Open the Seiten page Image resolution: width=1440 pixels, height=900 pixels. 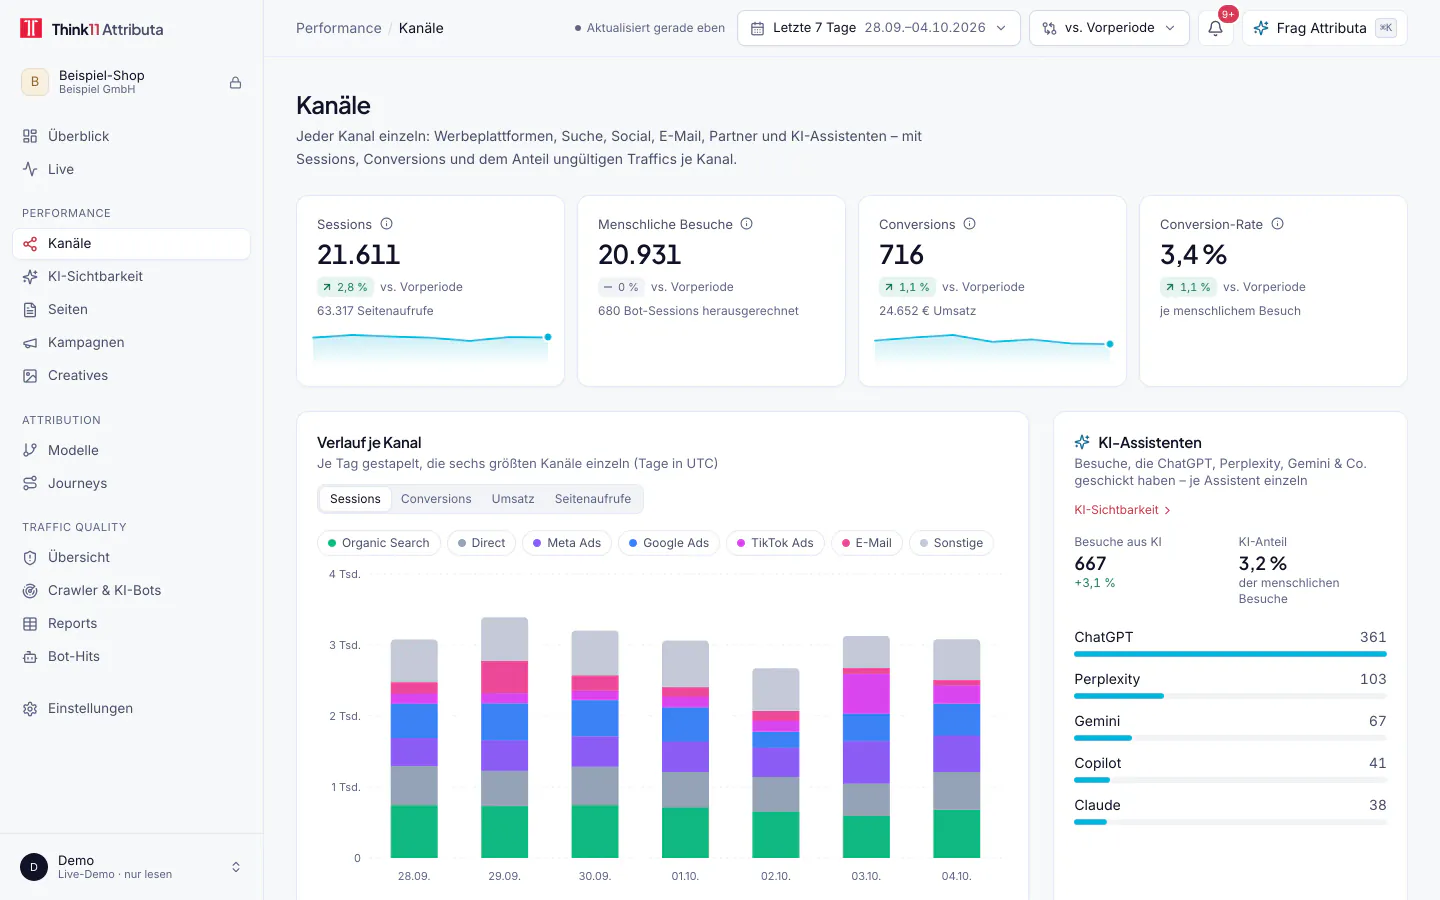point(131,309)
